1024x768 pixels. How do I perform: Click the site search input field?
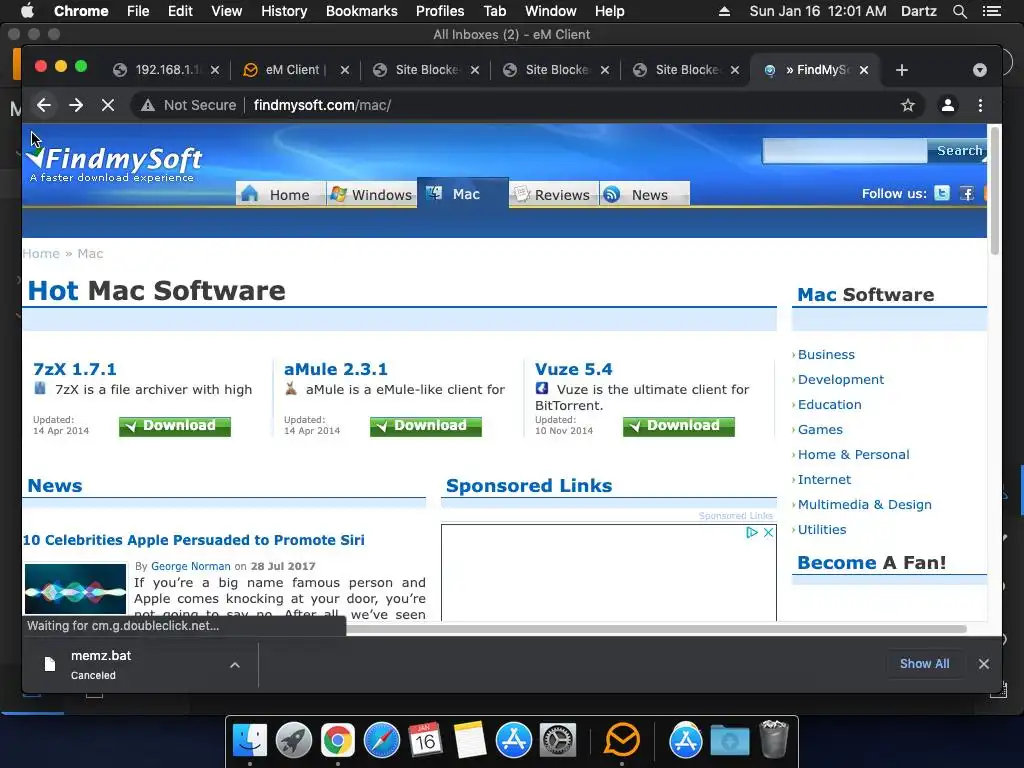[x=844, y=151]
